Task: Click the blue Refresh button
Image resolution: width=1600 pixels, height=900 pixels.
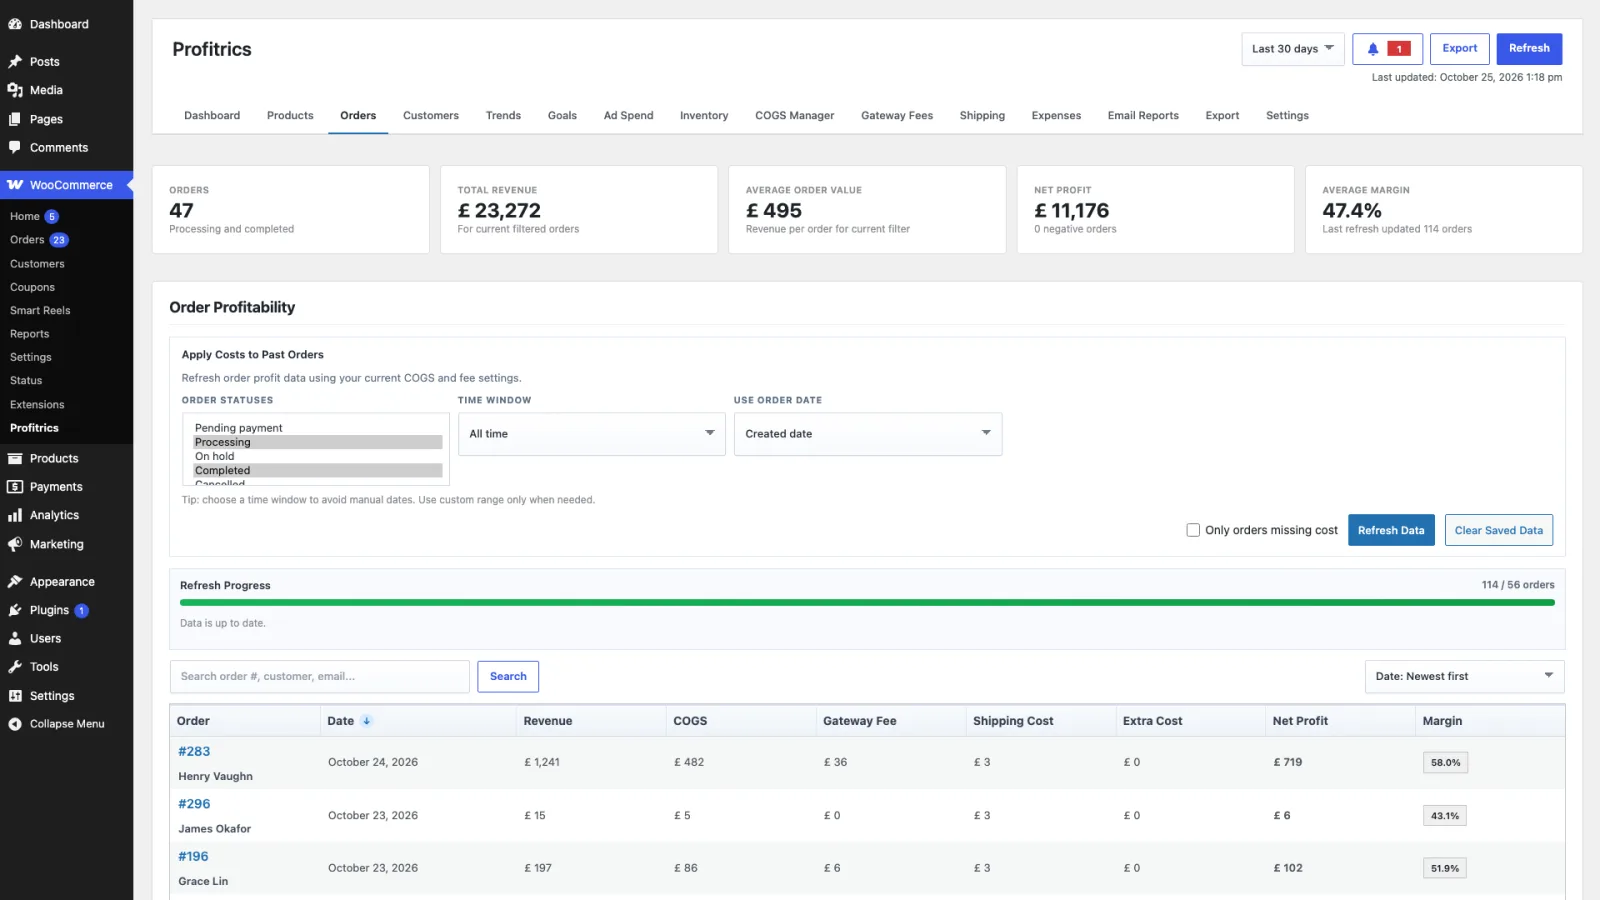Action: tap(1529, 49)
